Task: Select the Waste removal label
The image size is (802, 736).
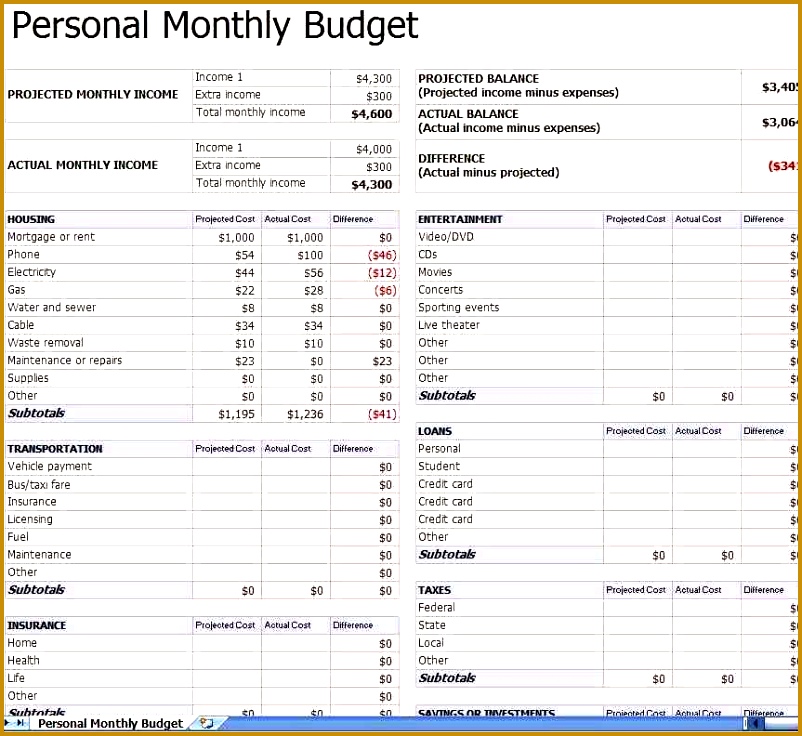Action: pyautogui.click(x=46, y=343)
